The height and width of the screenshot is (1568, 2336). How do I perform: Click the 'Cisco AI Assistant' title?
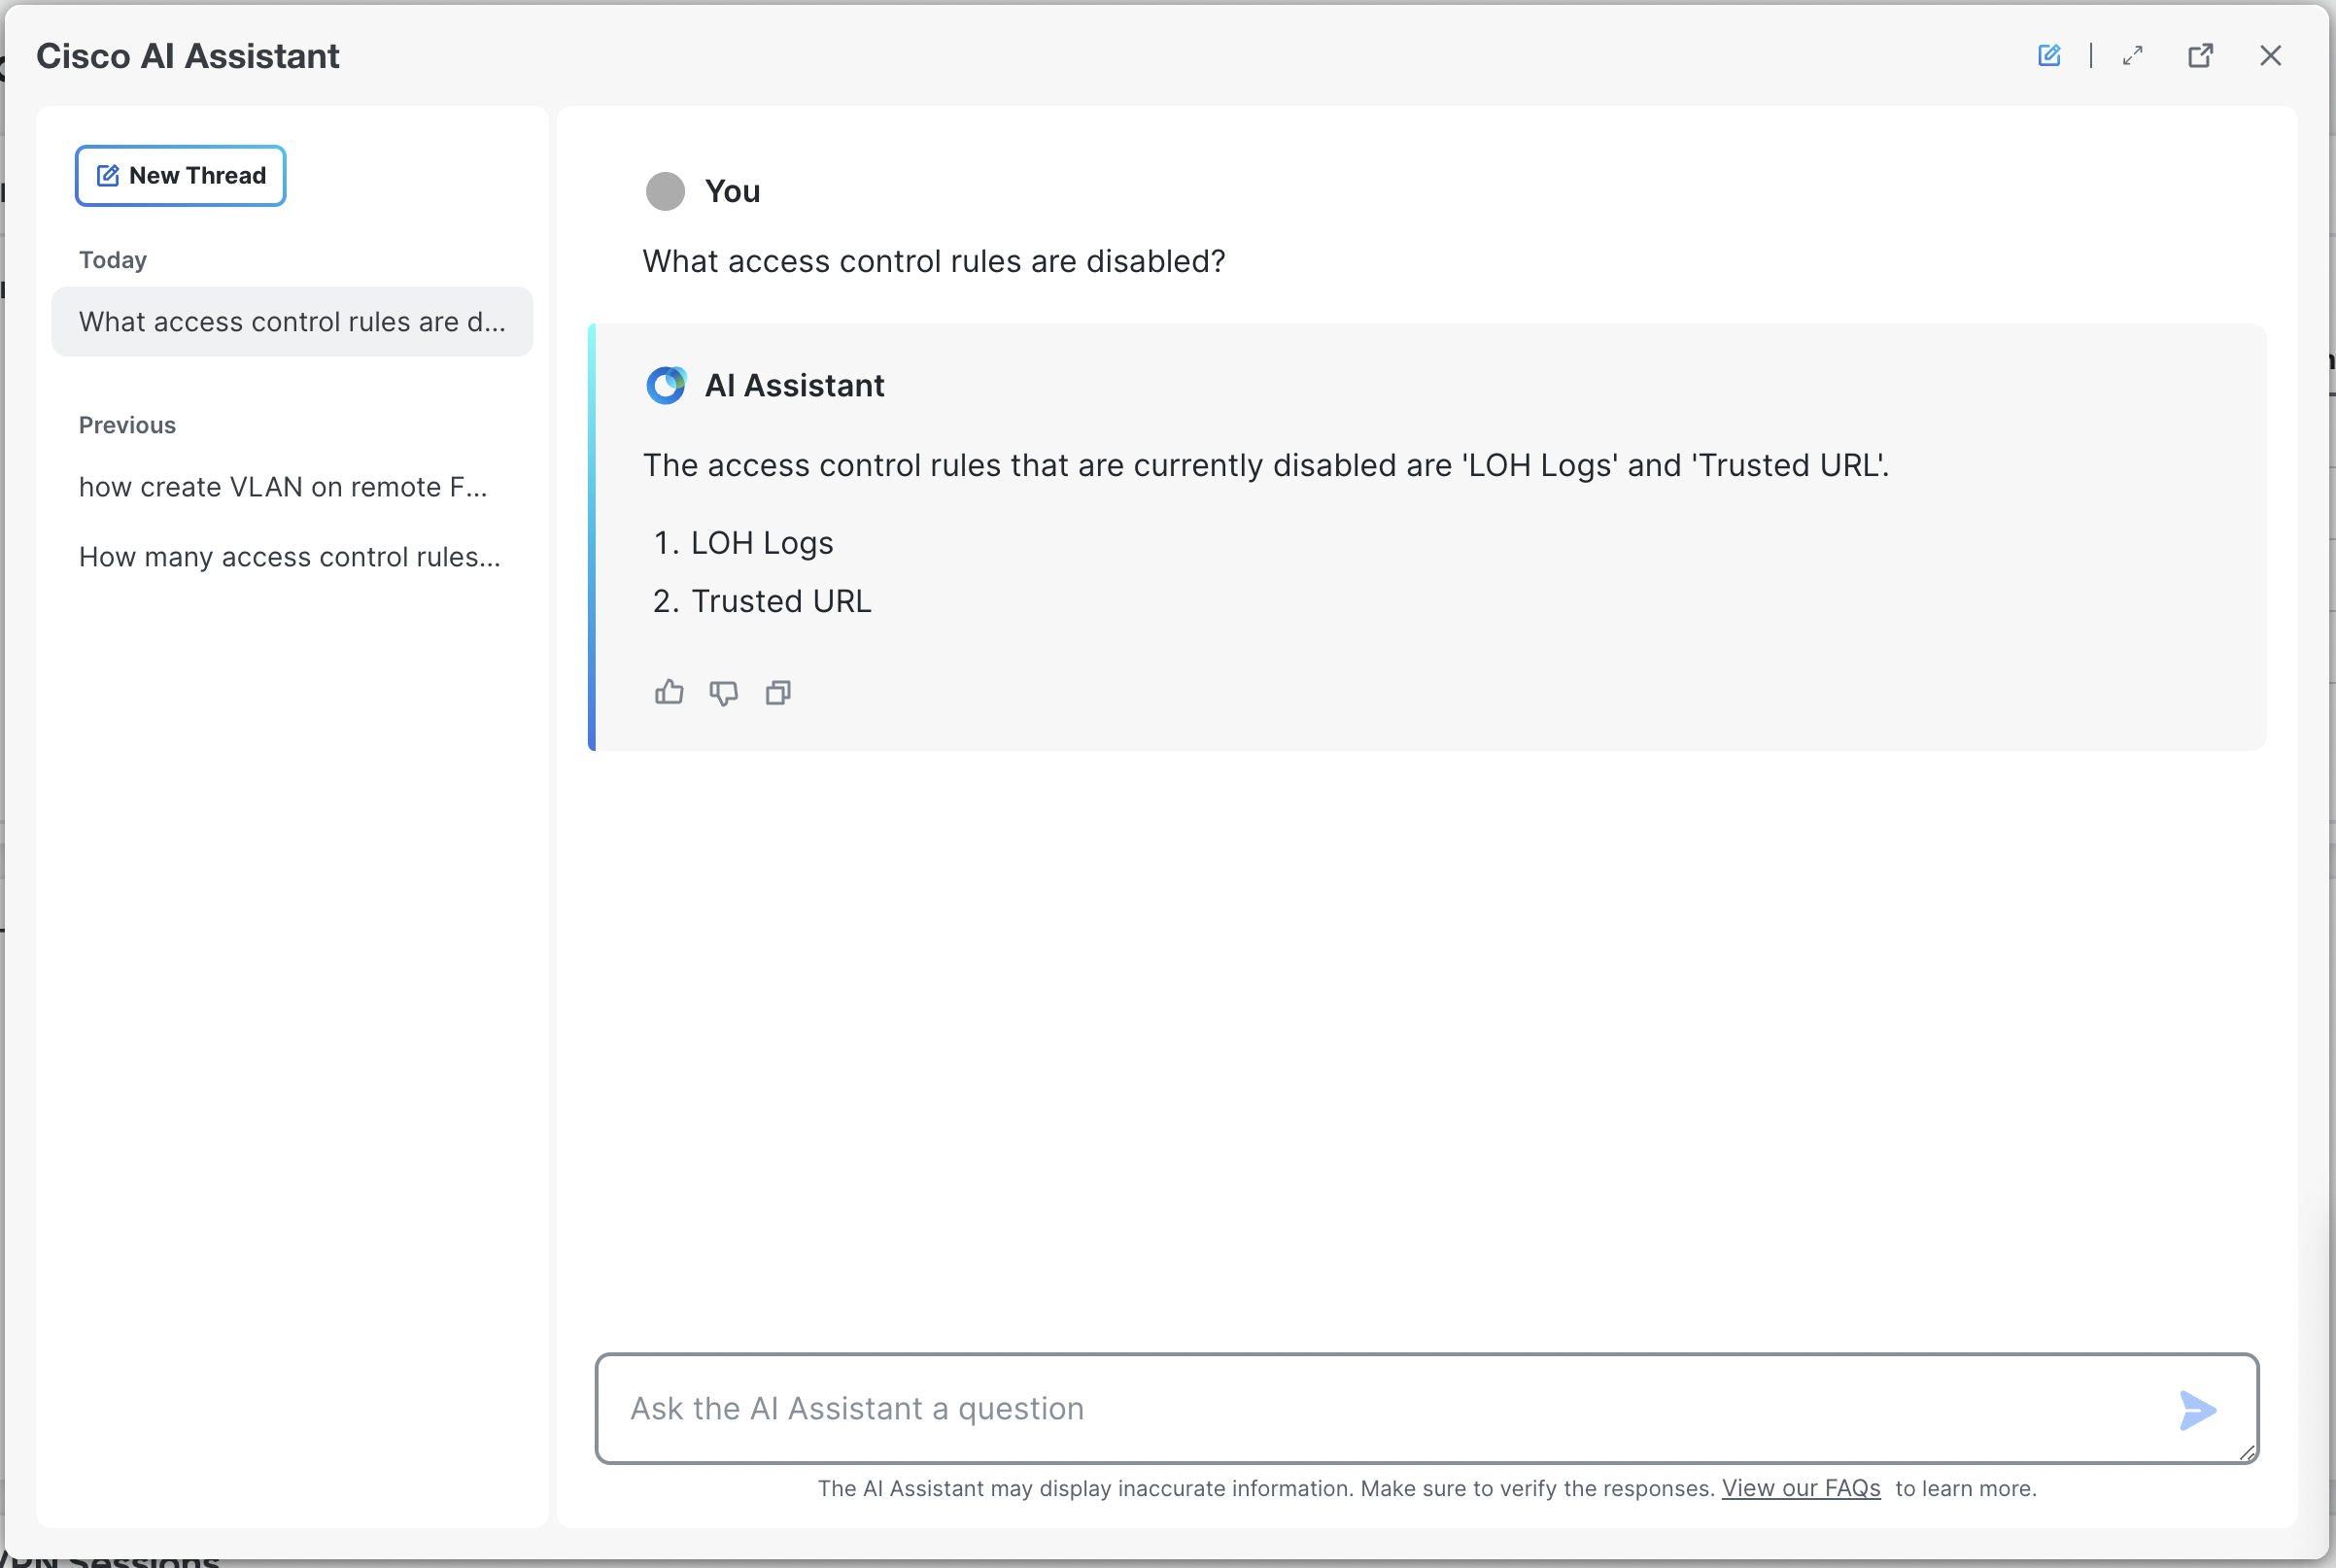[x=188, y=56]
